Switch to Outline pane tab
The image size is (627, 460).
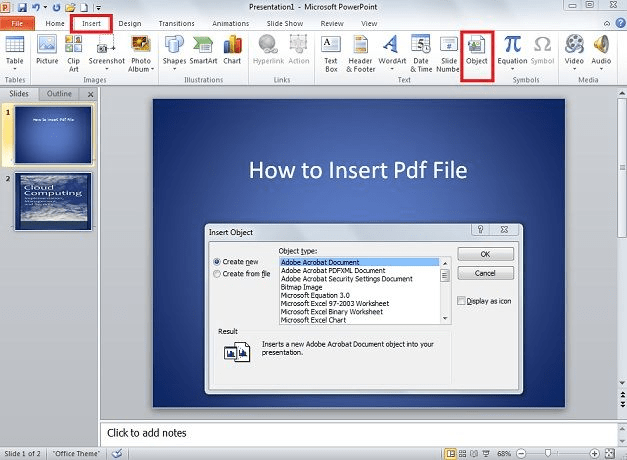click(x=59, y=94)
